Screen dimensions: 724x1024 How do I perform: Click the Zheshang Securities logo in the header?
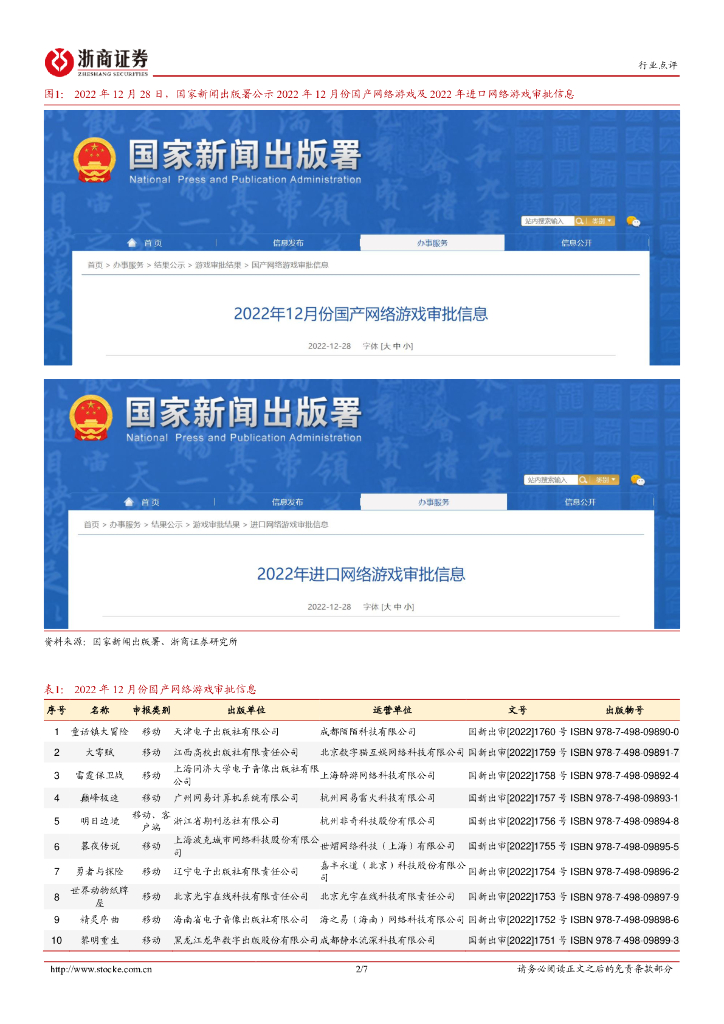[97, 62]
